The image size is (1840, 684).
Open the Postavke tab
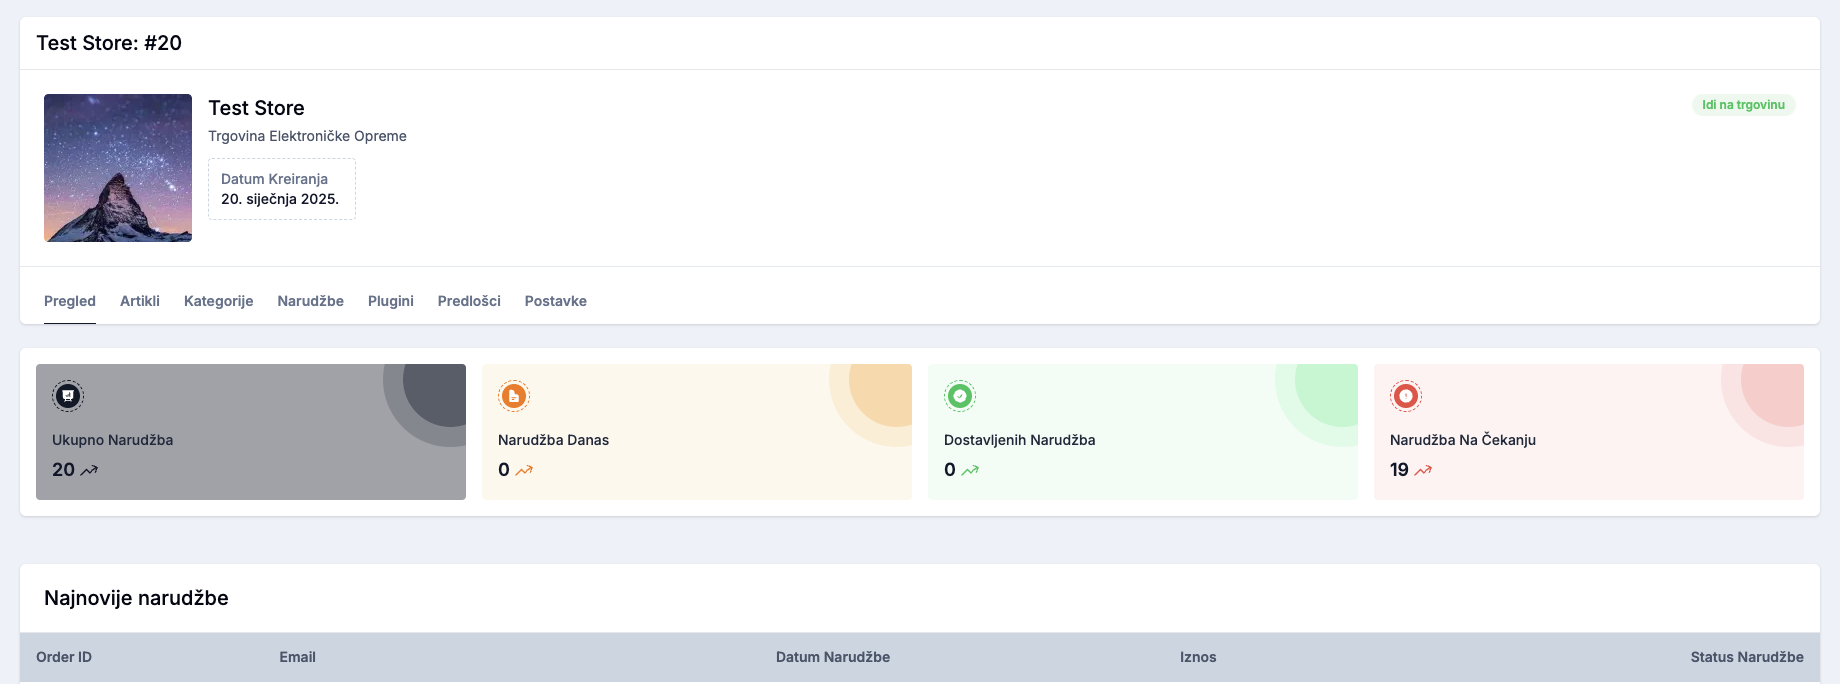tap(556, 301)
